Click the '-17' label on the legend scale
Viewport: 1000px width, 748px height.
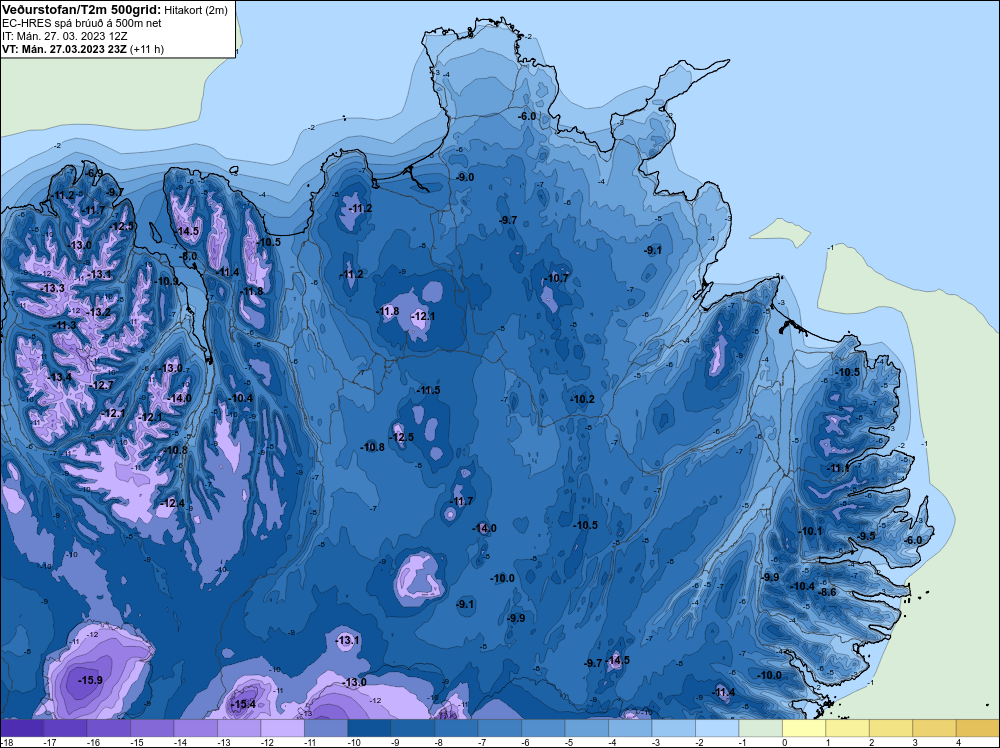[x=48, y=742]
